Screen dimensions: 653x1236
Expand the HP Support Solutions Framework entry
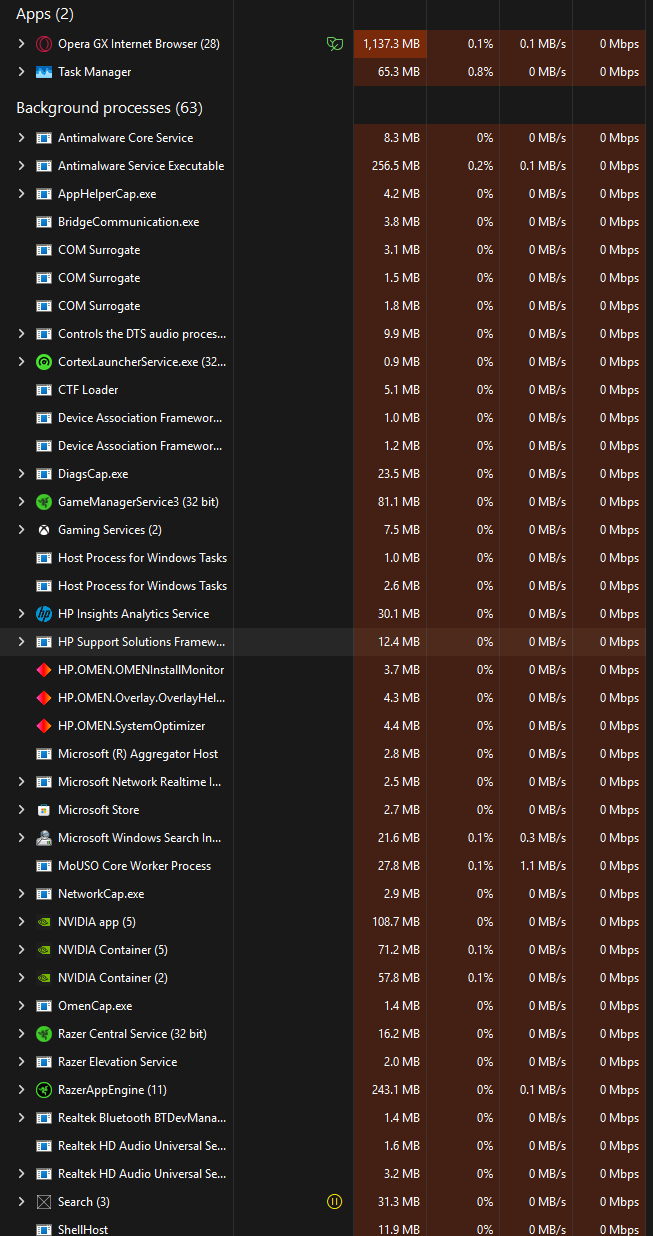click(21, 642)
